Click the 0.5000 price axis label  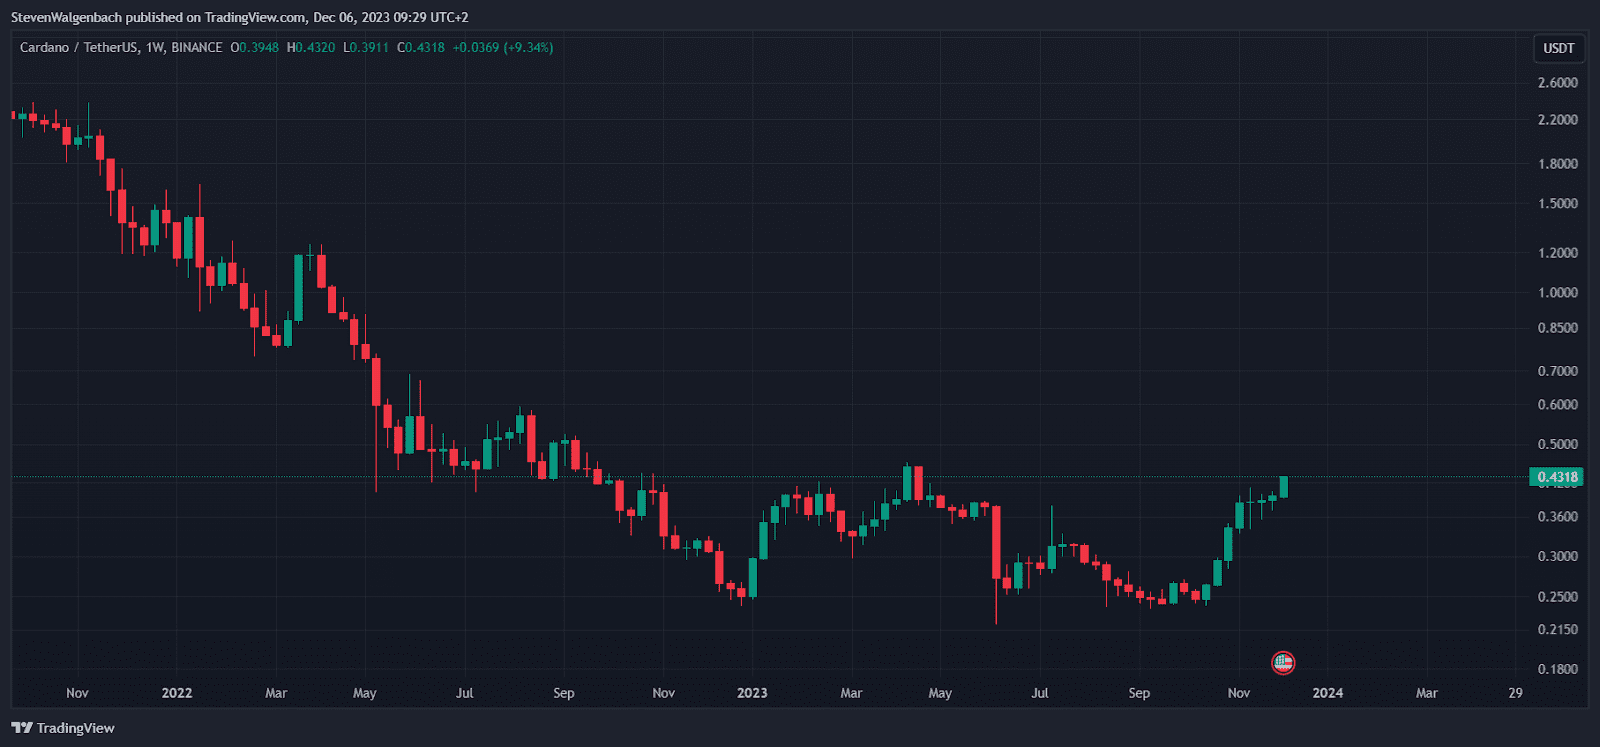pos(1558,445)
